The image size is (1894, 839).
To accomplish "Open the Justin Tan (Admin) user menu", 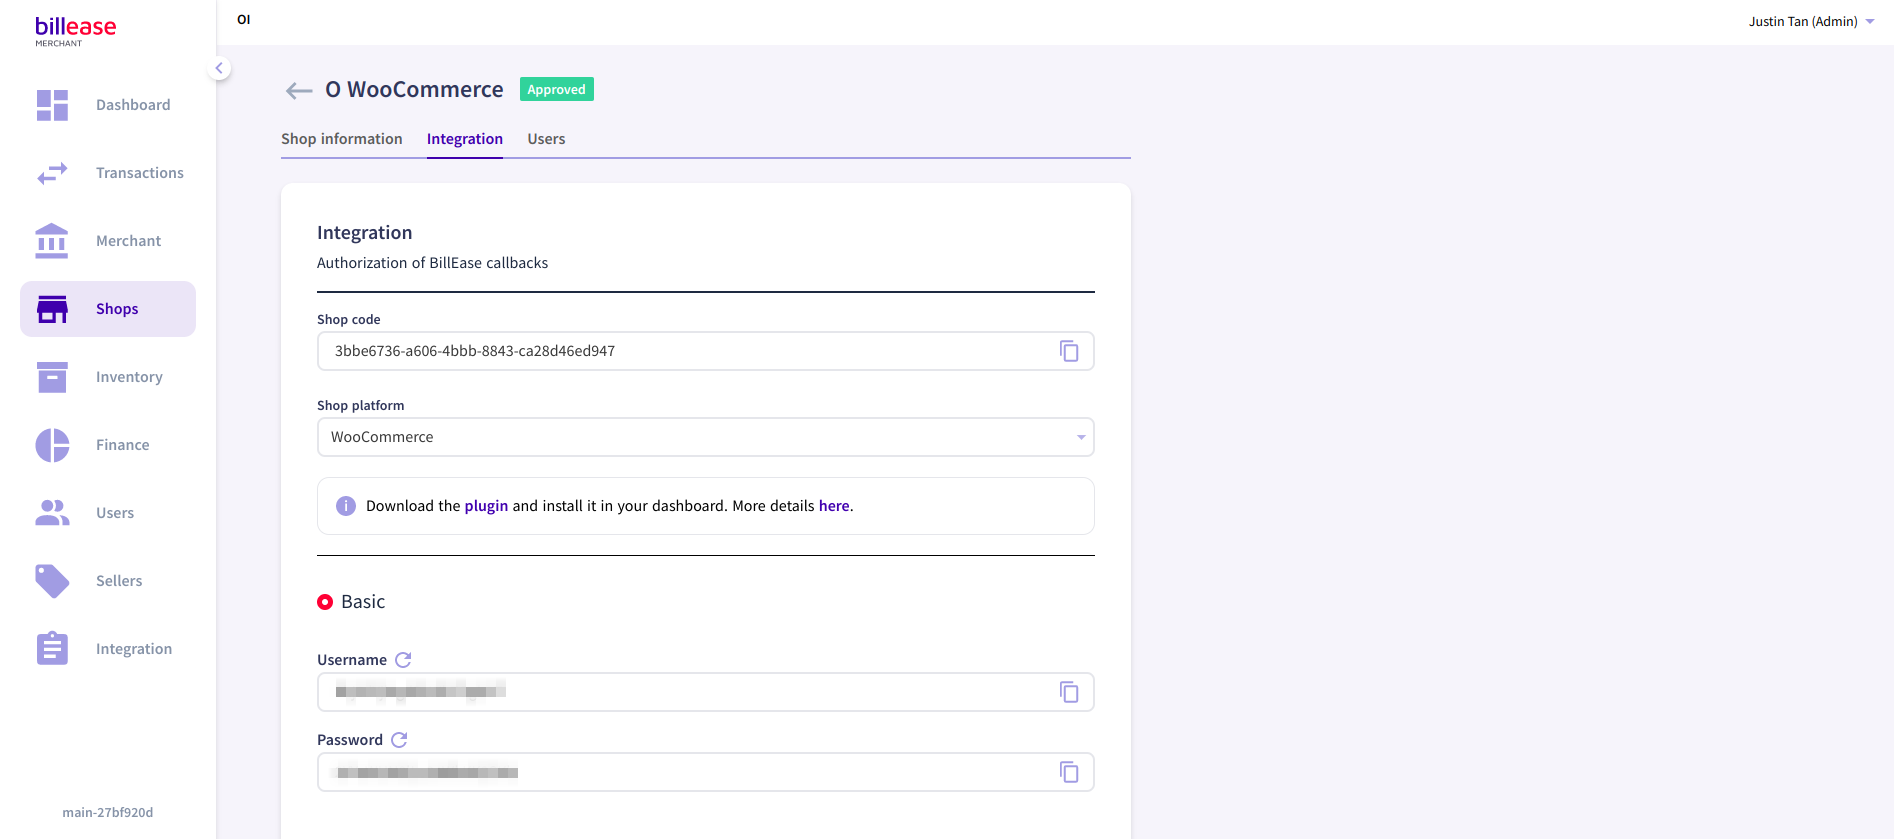I will point(1811,22).
